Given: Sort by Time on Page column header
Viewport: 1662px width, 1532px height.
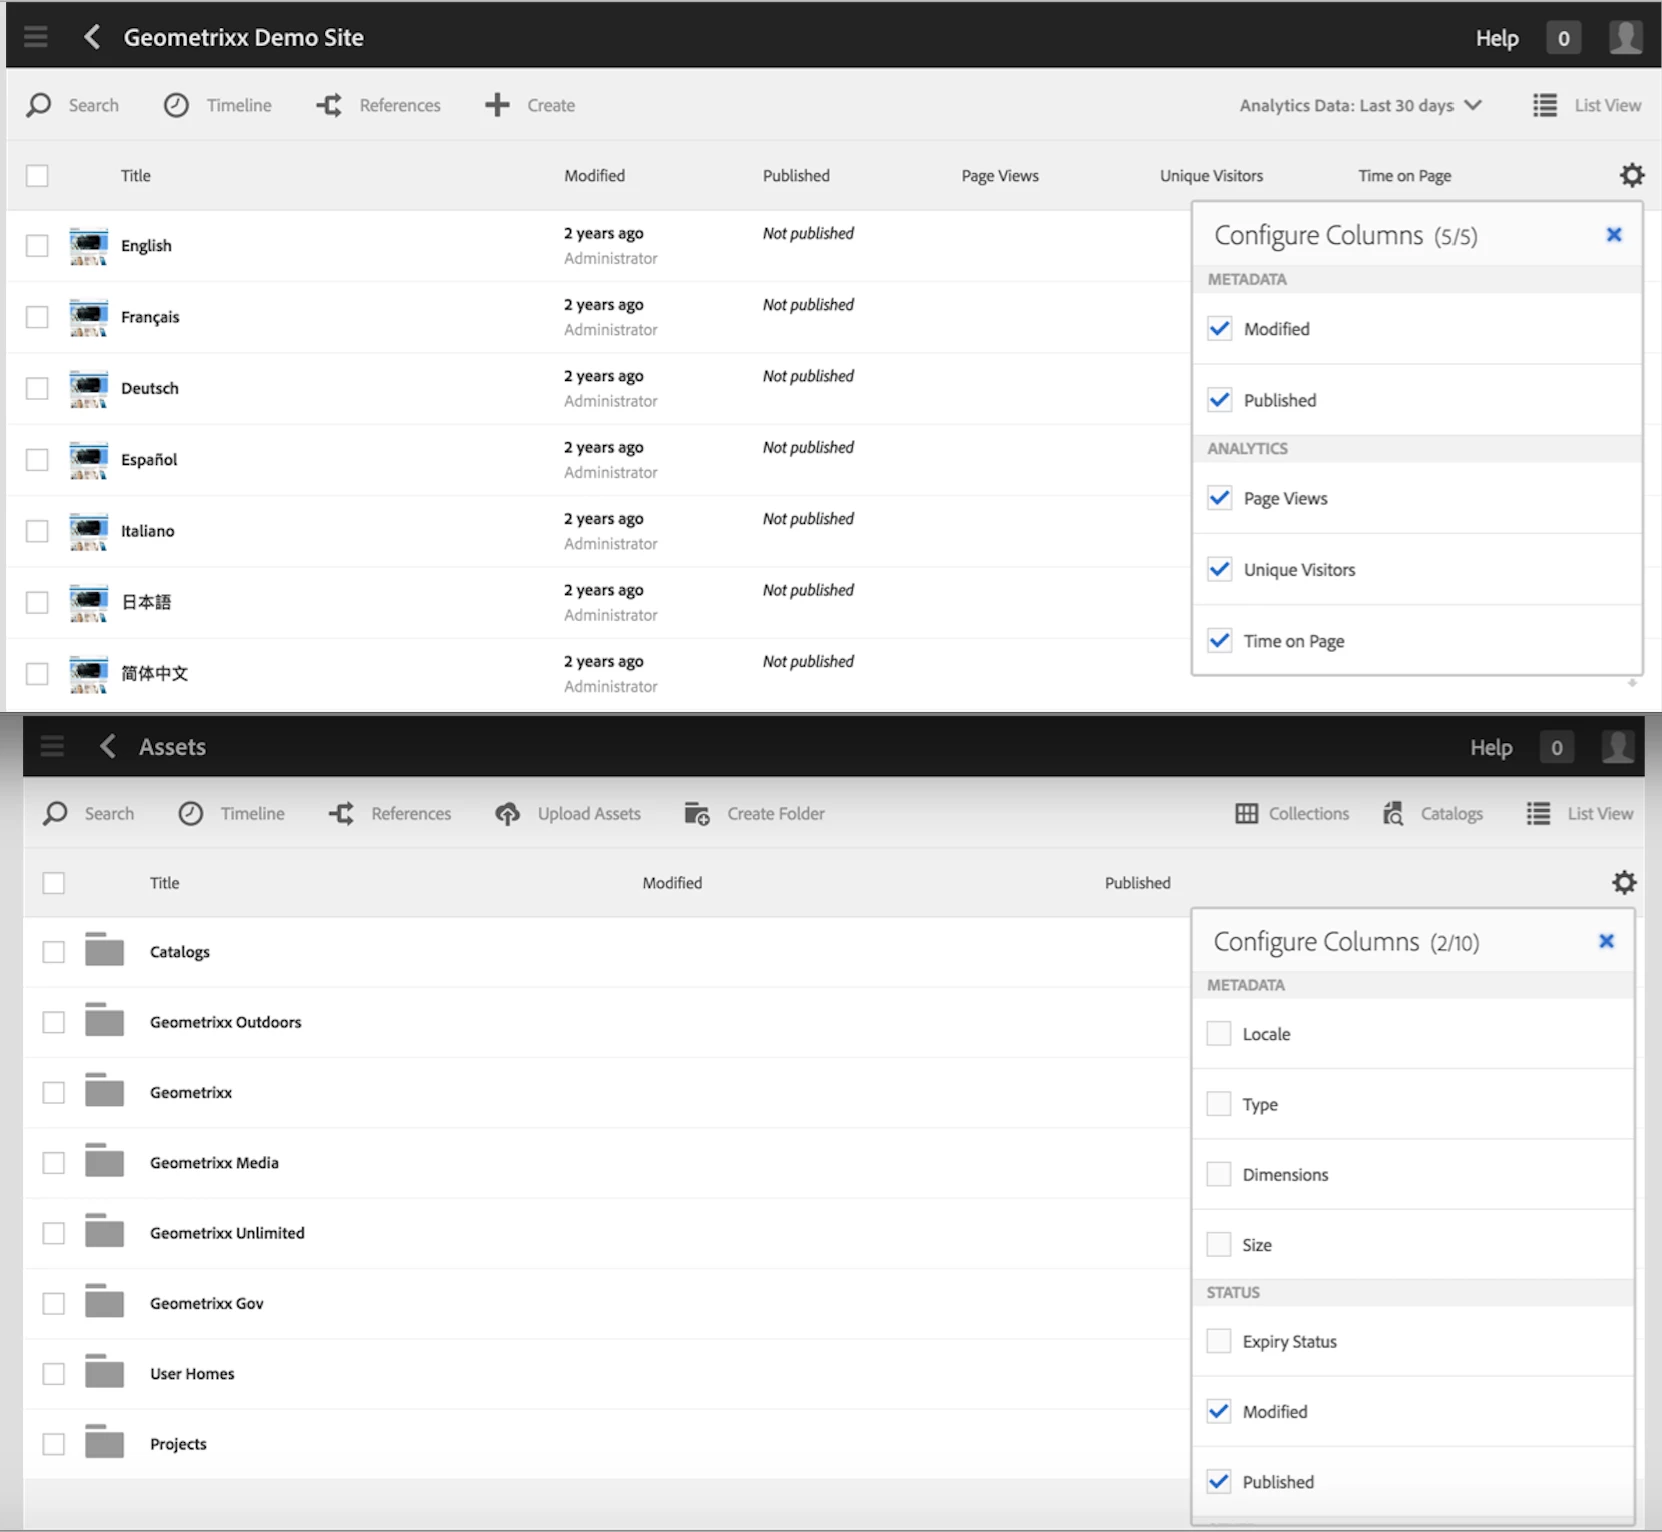Looking at the screenshot, I should (1404, 175).
